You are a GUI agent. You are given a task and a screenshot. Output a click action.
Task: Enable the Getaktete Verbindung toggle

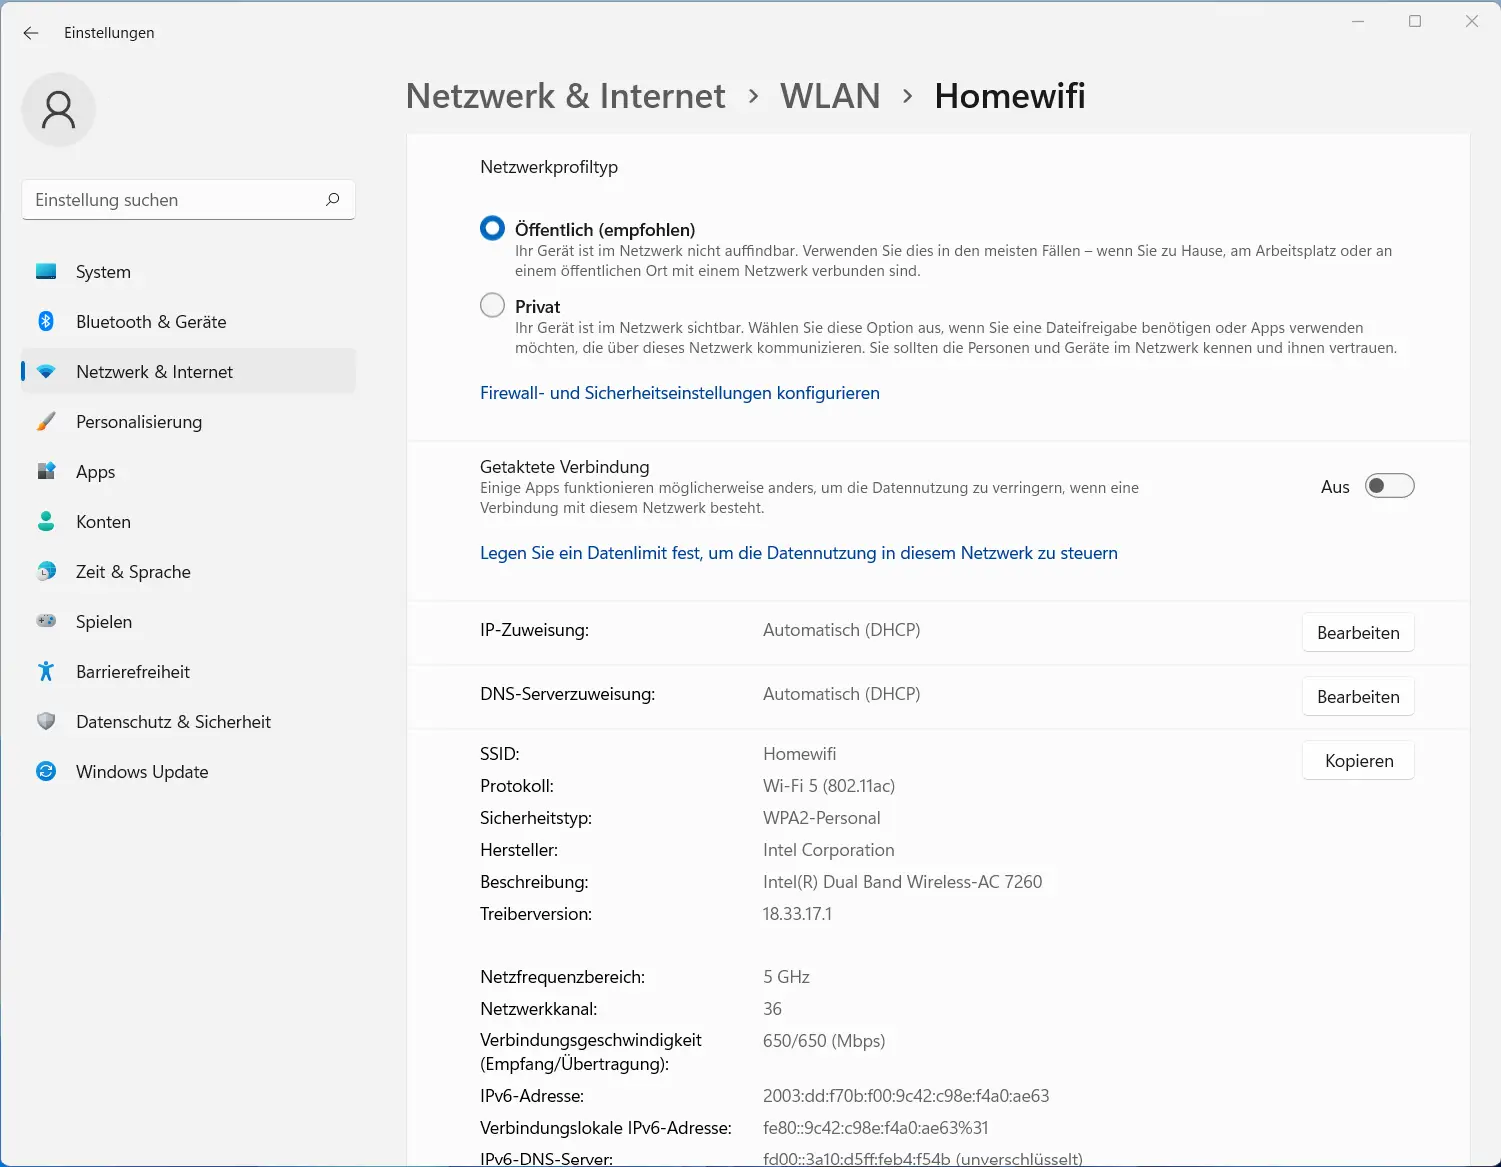coord(1389,485)
